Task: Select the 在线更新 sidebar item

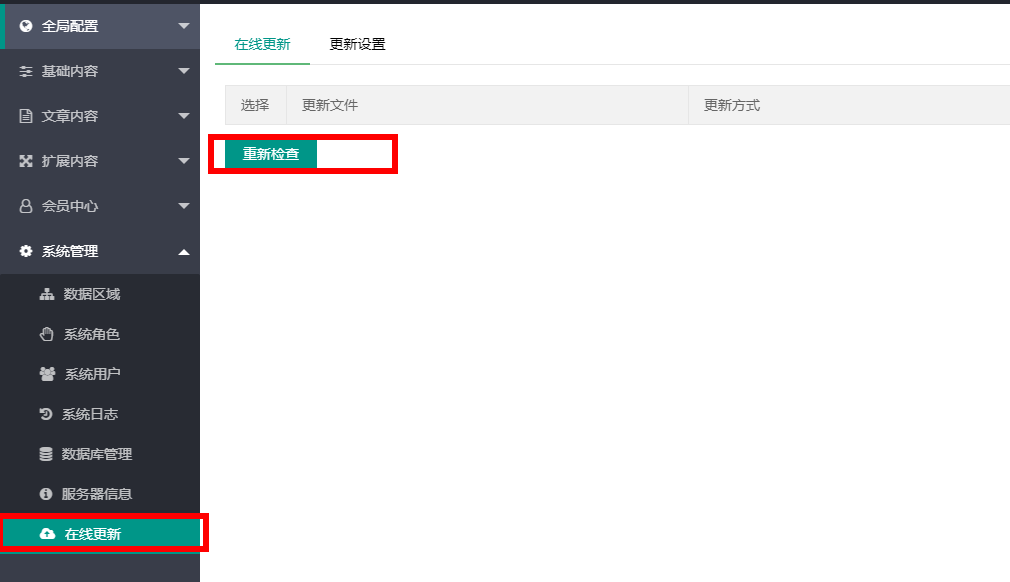Action: 101,534
